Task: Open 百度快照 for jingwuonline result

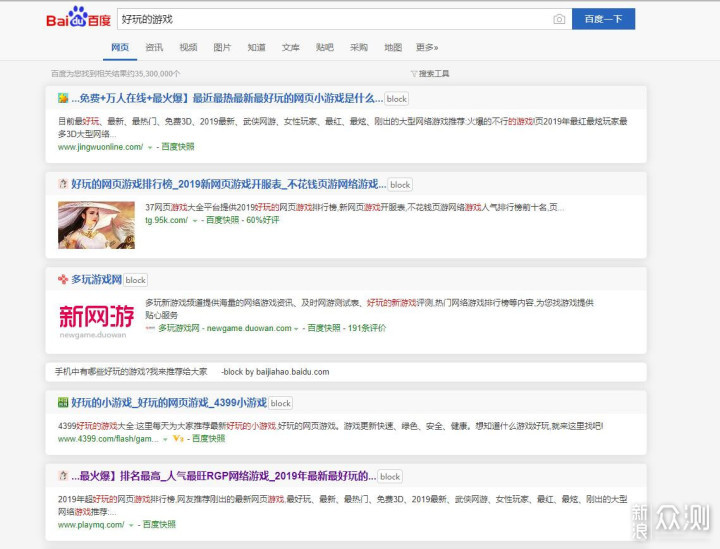Action: pyautogui.click(x=178, y=147)
